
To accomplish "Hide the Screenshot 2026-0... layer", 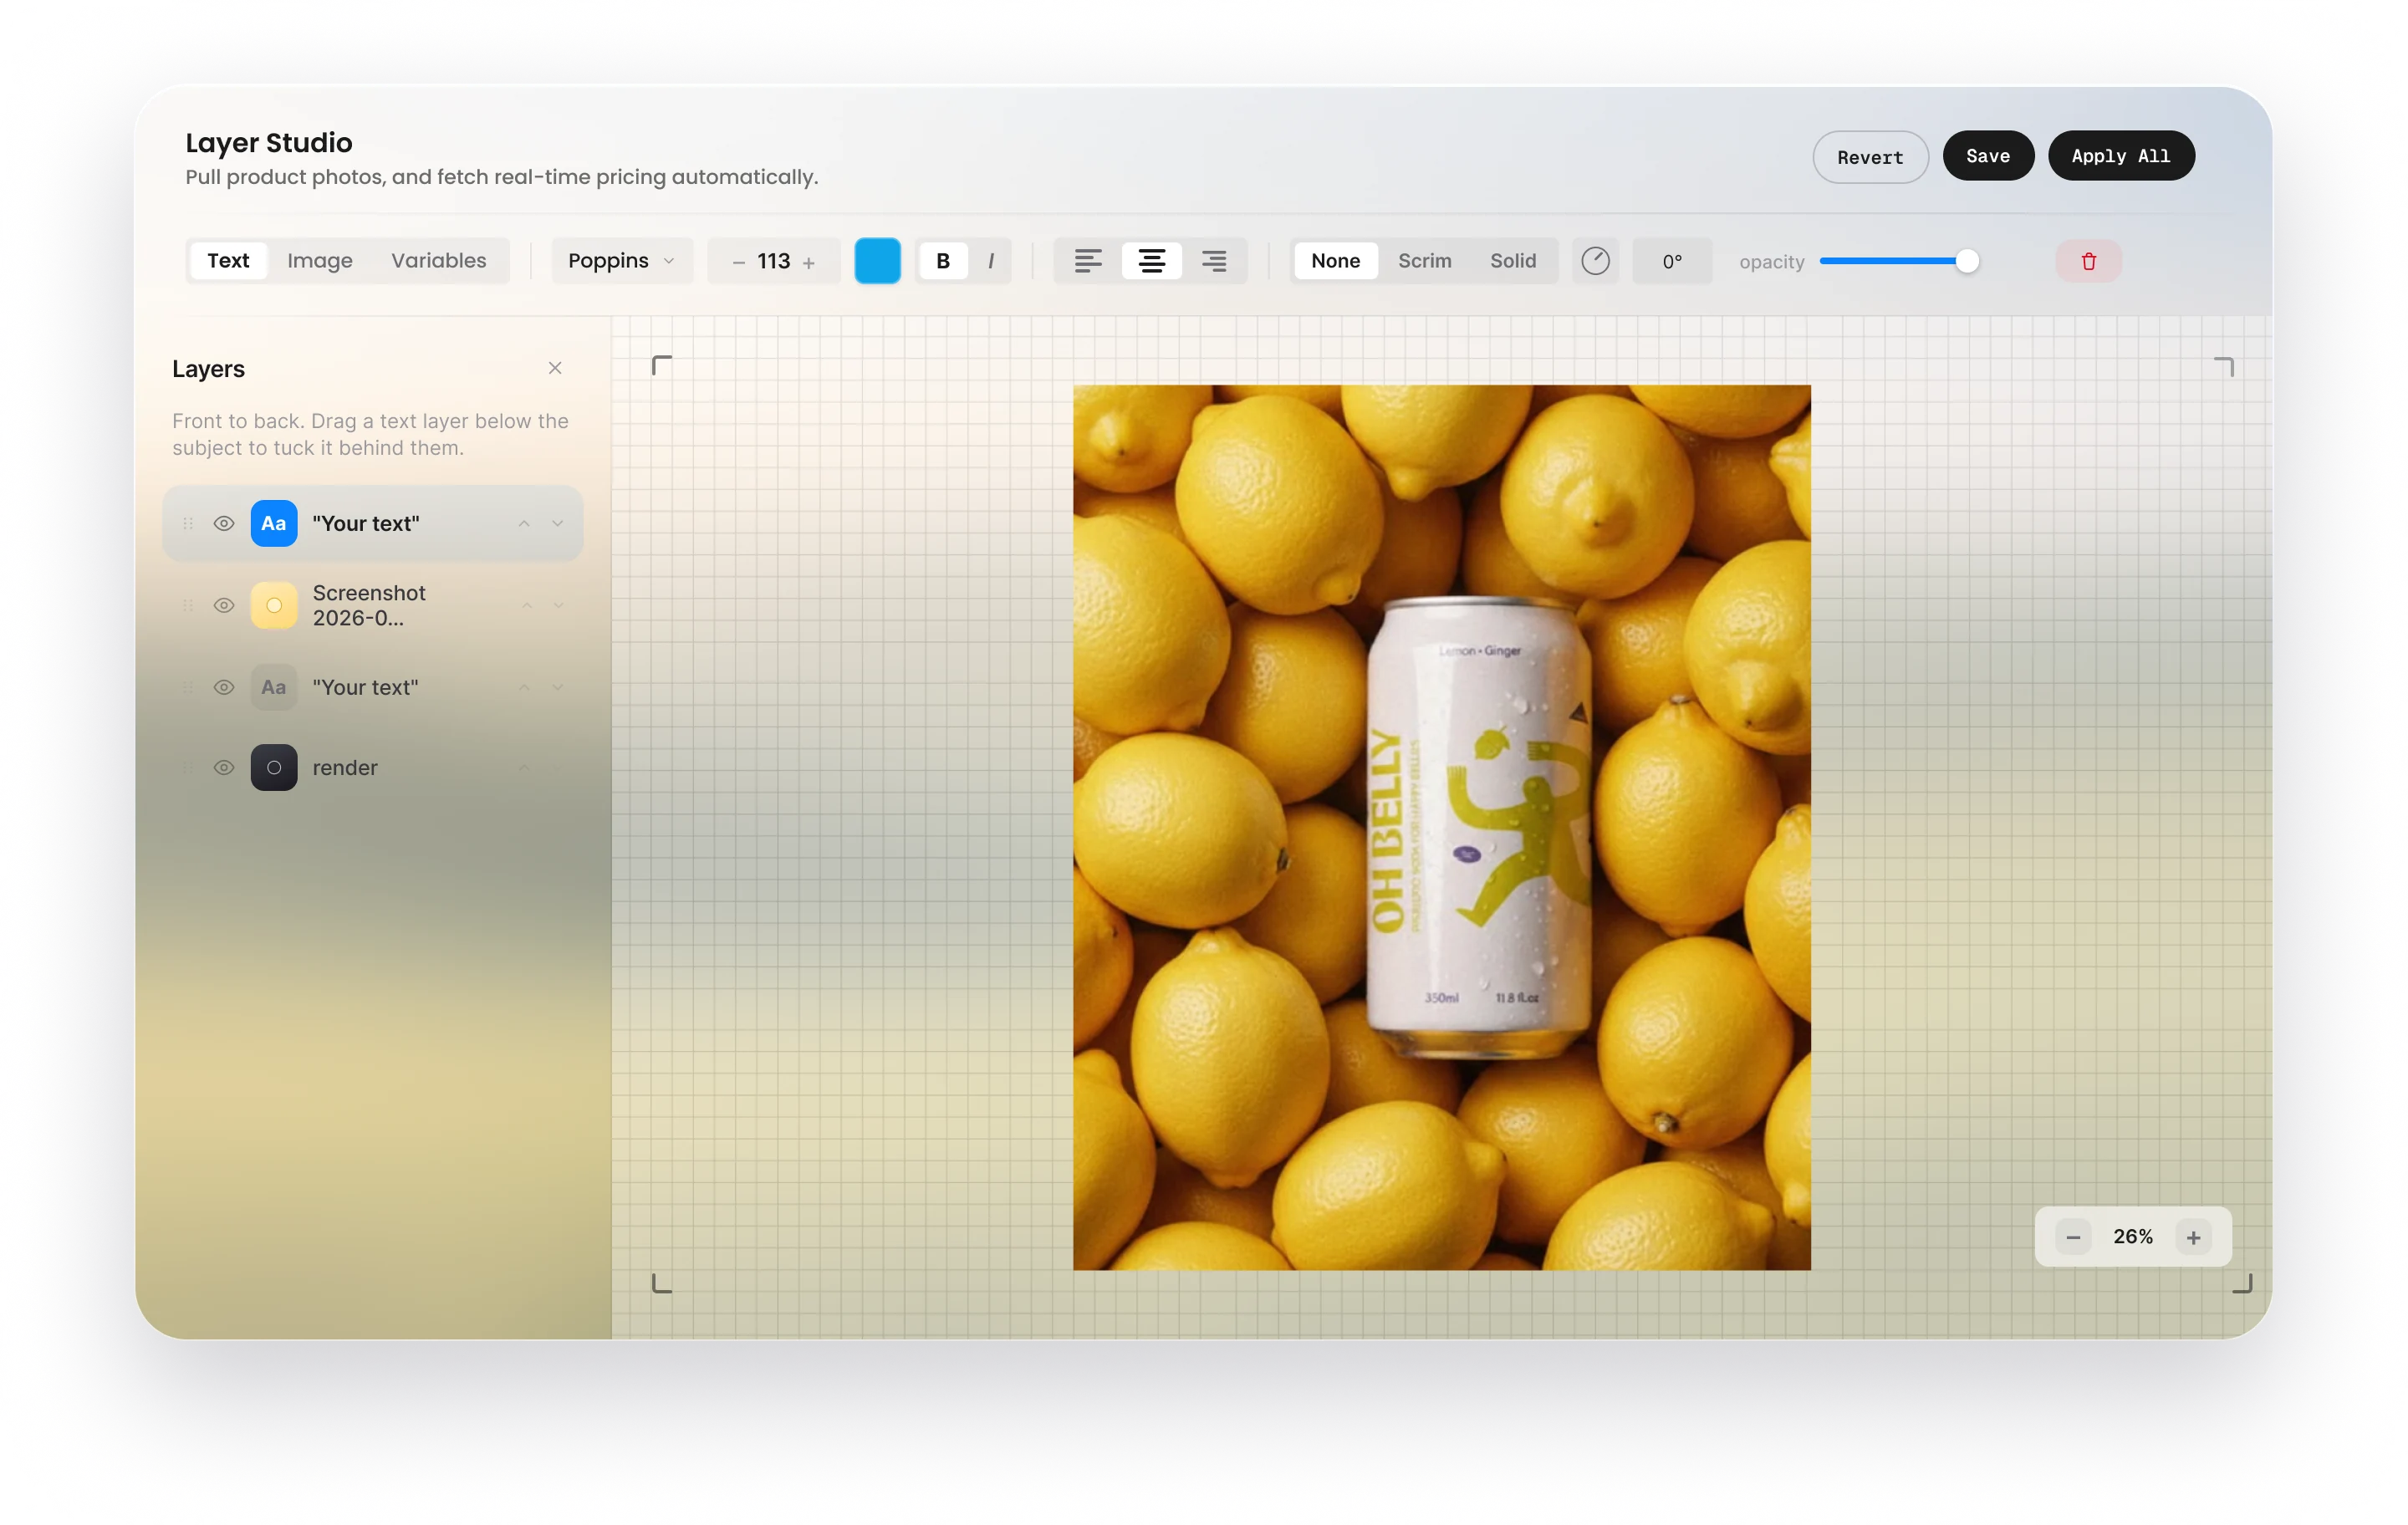I will pos(224,605).
